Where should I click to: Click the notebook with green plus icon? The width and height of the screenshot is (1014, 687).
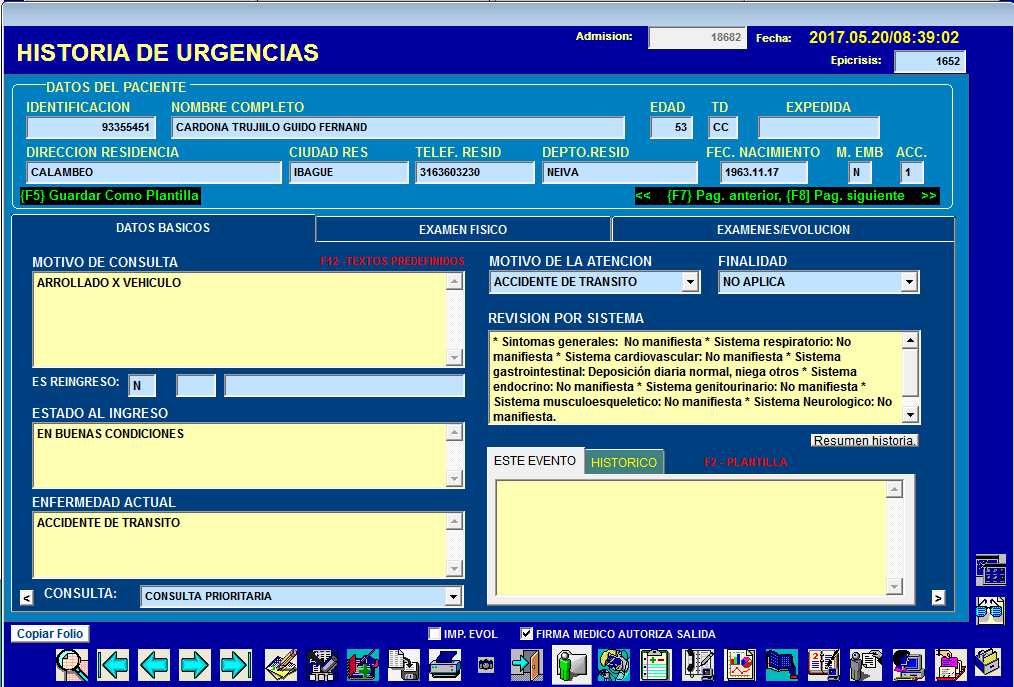point(363,665)
